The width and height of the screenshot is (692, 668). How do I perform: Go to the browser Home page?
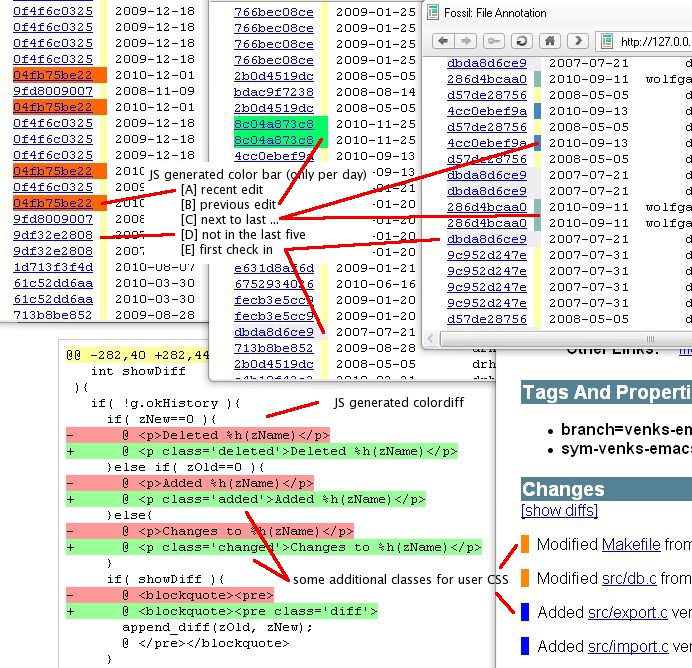(x=548, y=41)
